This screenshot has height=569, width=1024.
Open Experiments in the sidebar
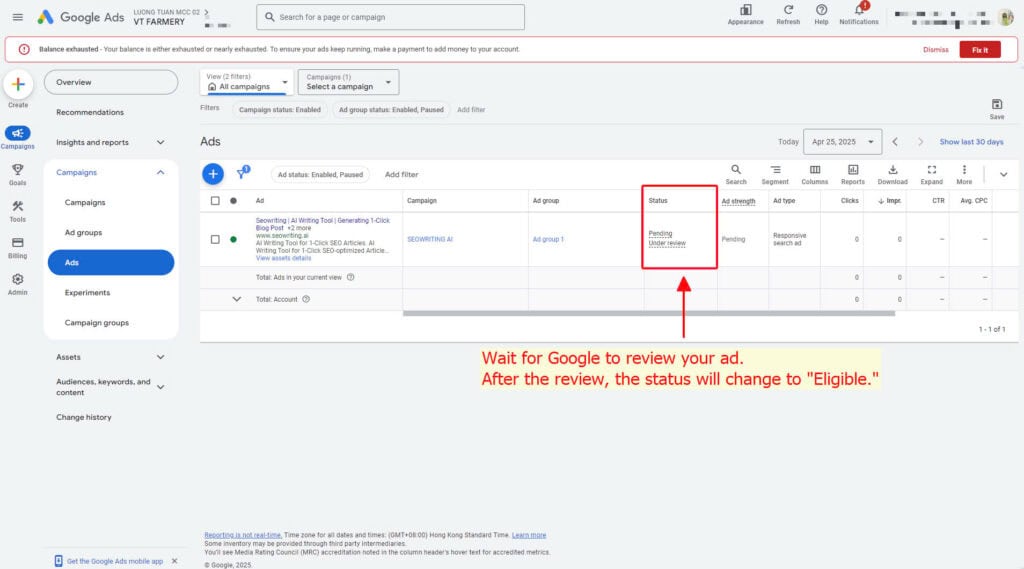(x=88, y=293)
